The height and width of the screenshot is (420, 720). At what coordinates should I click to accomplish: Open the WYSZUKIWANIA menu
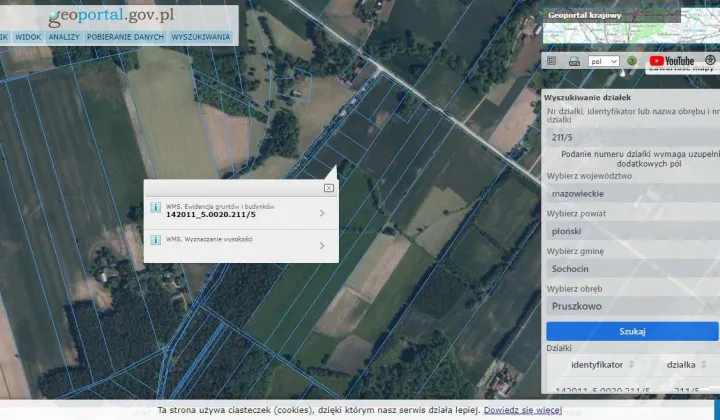coord(201,37)
